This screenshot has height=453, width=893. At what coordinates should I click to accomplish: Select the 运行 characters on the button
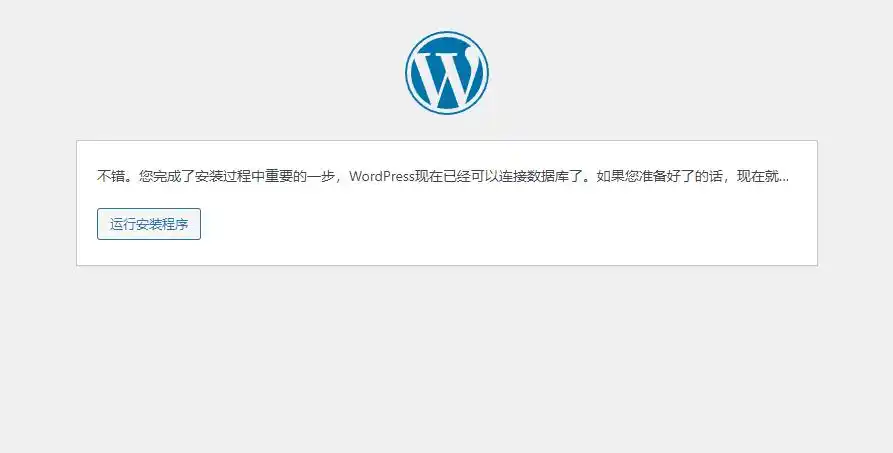pyautogui.click(x=122, y=224)
